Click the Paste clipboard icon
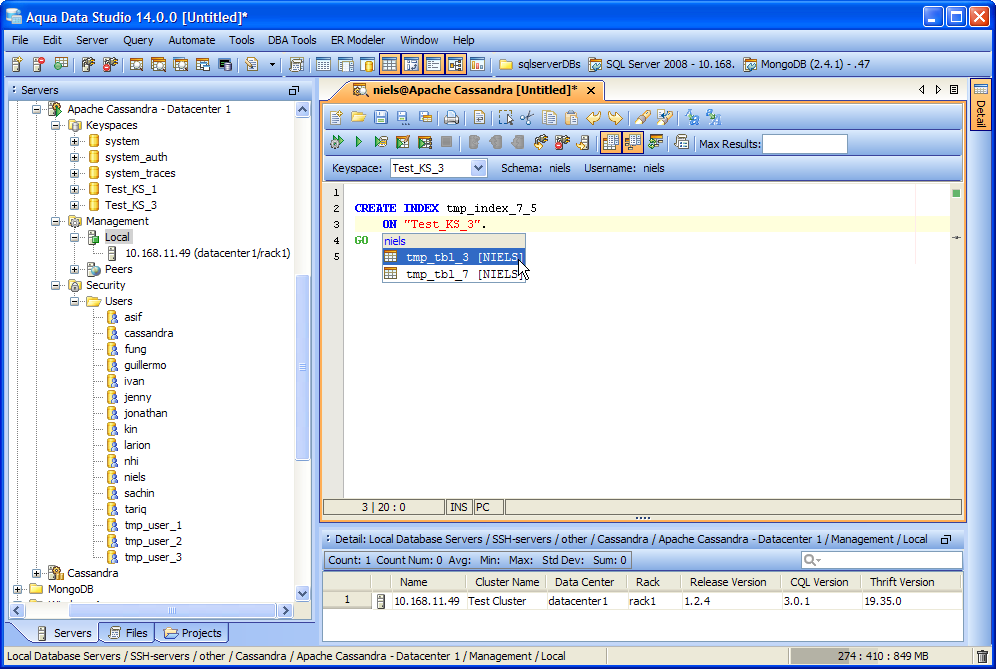The height and width of the screenshot is (669, 996). coord(571,118)
